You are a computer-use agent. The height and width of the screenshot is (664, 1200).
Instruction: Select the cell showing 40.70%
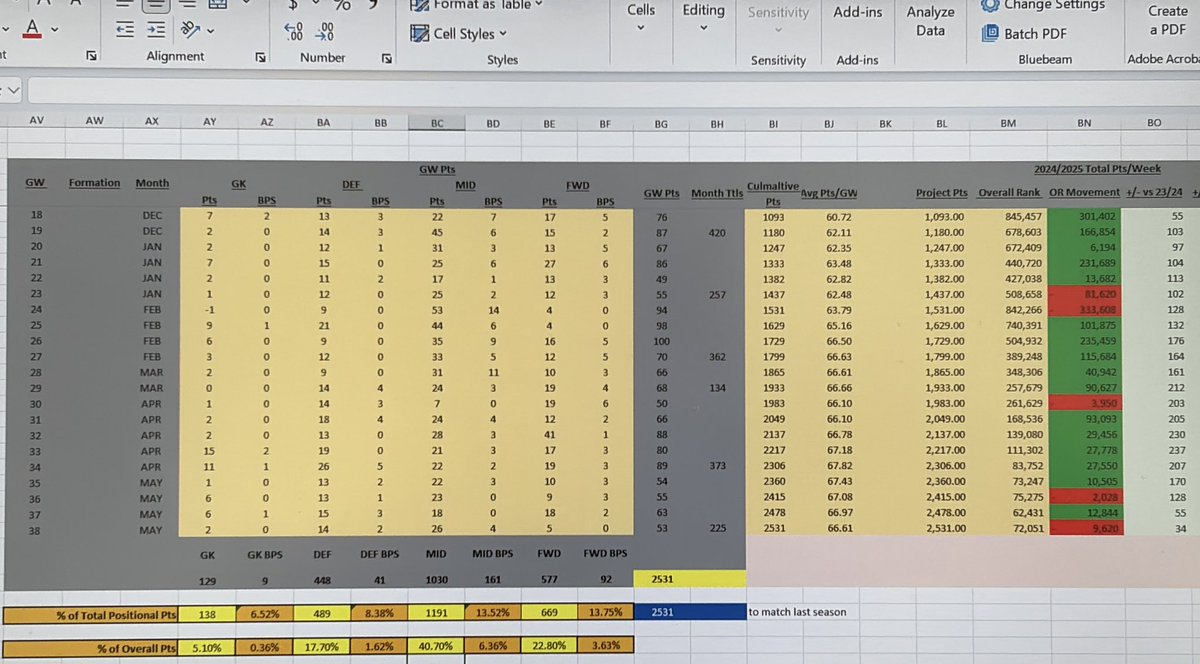[x=437, y=646]
